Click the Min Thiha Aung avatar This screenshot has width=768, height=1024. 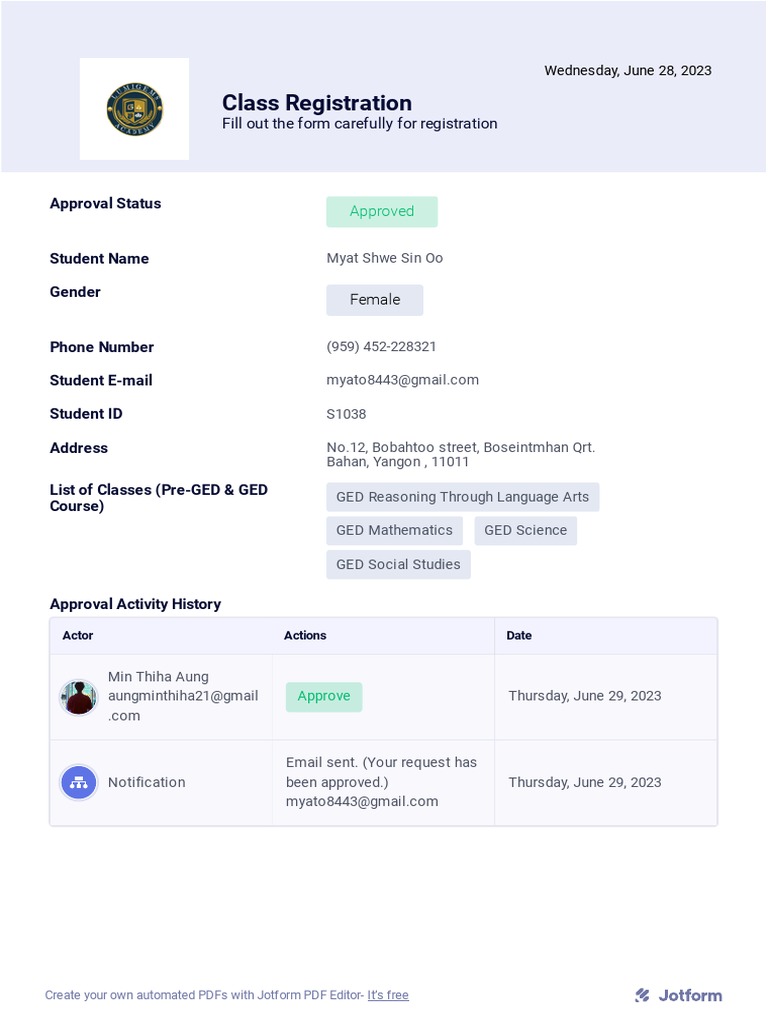coord(78,697)
